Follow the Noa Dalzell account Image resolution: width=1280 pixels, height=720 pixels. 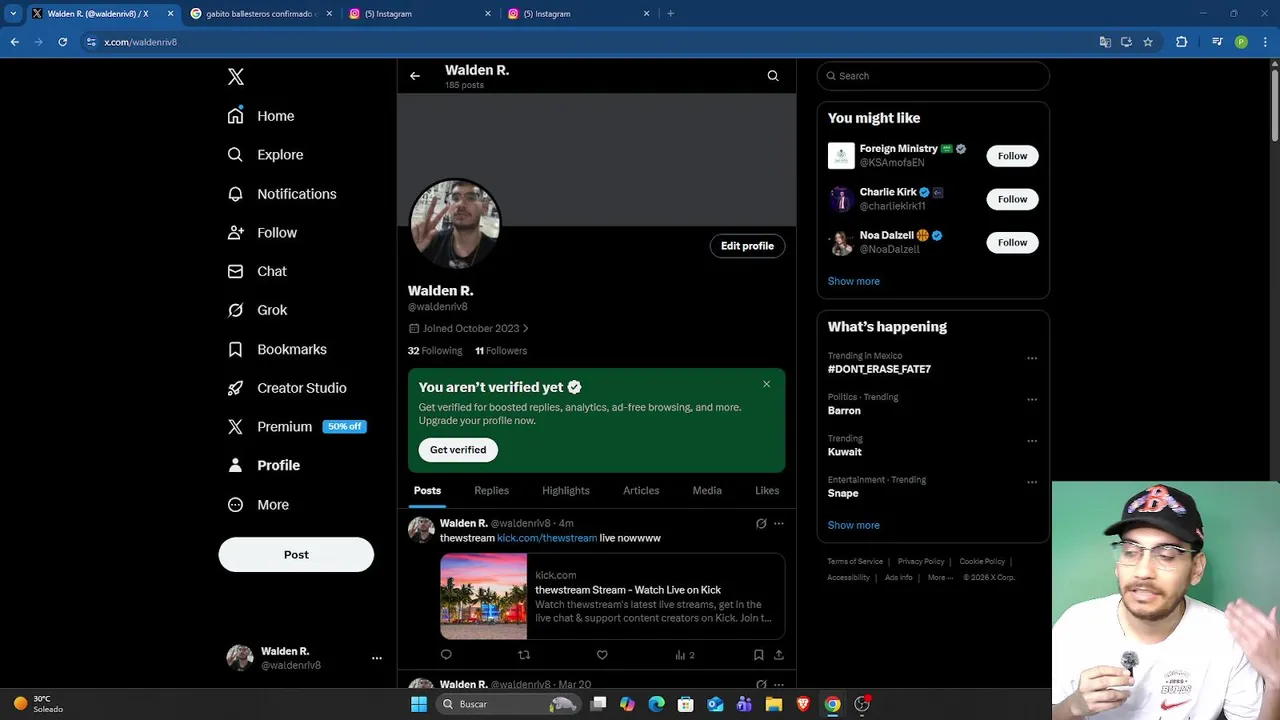pyautogui.click(x=1012, y=242)
